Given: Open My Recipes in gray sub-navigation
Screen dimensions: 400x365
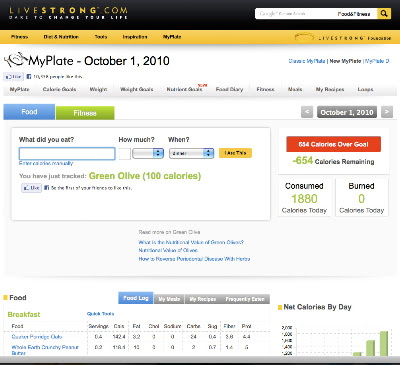Looking at the screenshot, I should pos(330,89).
